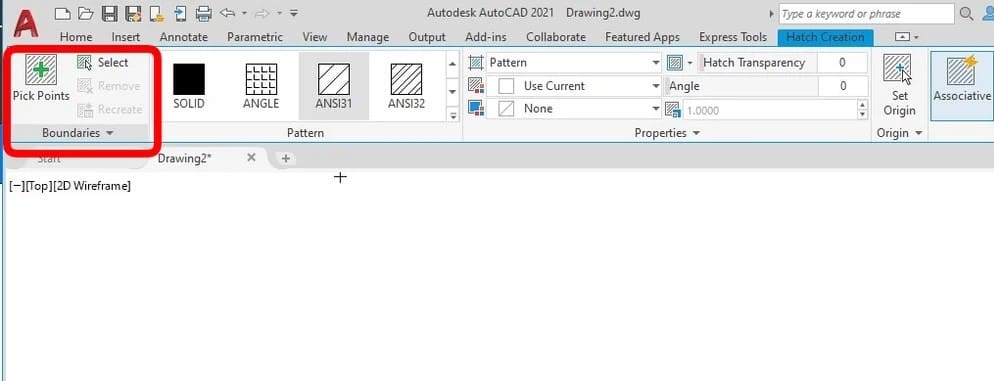Open a new drawing tab with plus button

[285, 158]
